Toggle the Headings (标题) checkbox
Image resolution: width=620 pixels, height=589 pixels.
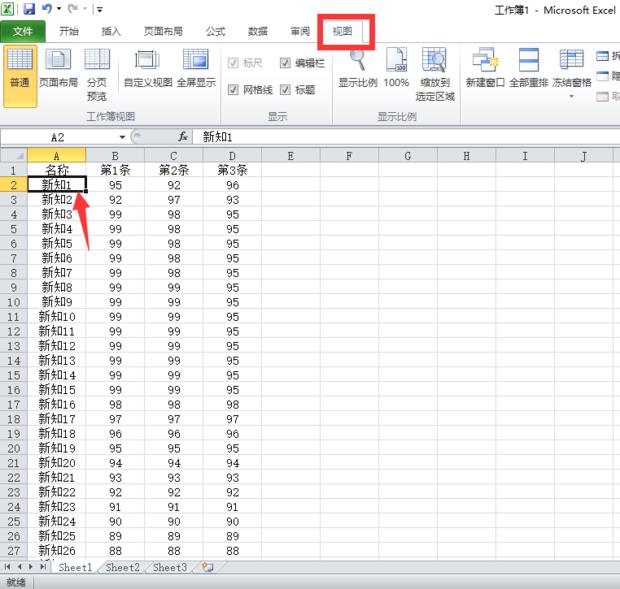pyautogui.click(x=285, y=90)
